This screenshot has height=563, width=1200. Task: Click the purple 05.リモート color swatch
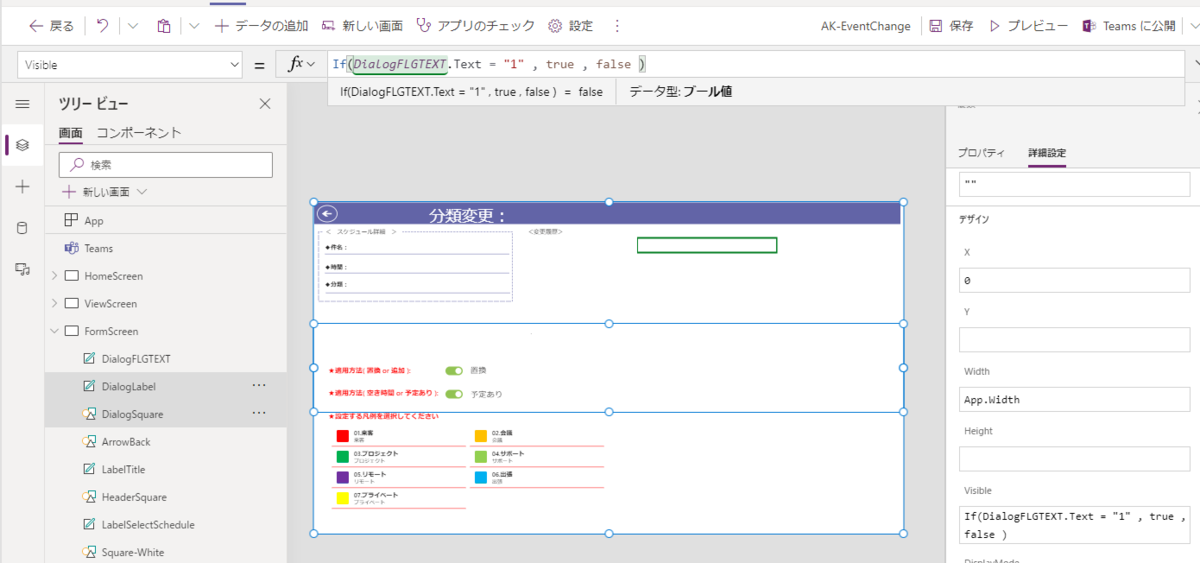pyautogui.click(x=342, y=477)
